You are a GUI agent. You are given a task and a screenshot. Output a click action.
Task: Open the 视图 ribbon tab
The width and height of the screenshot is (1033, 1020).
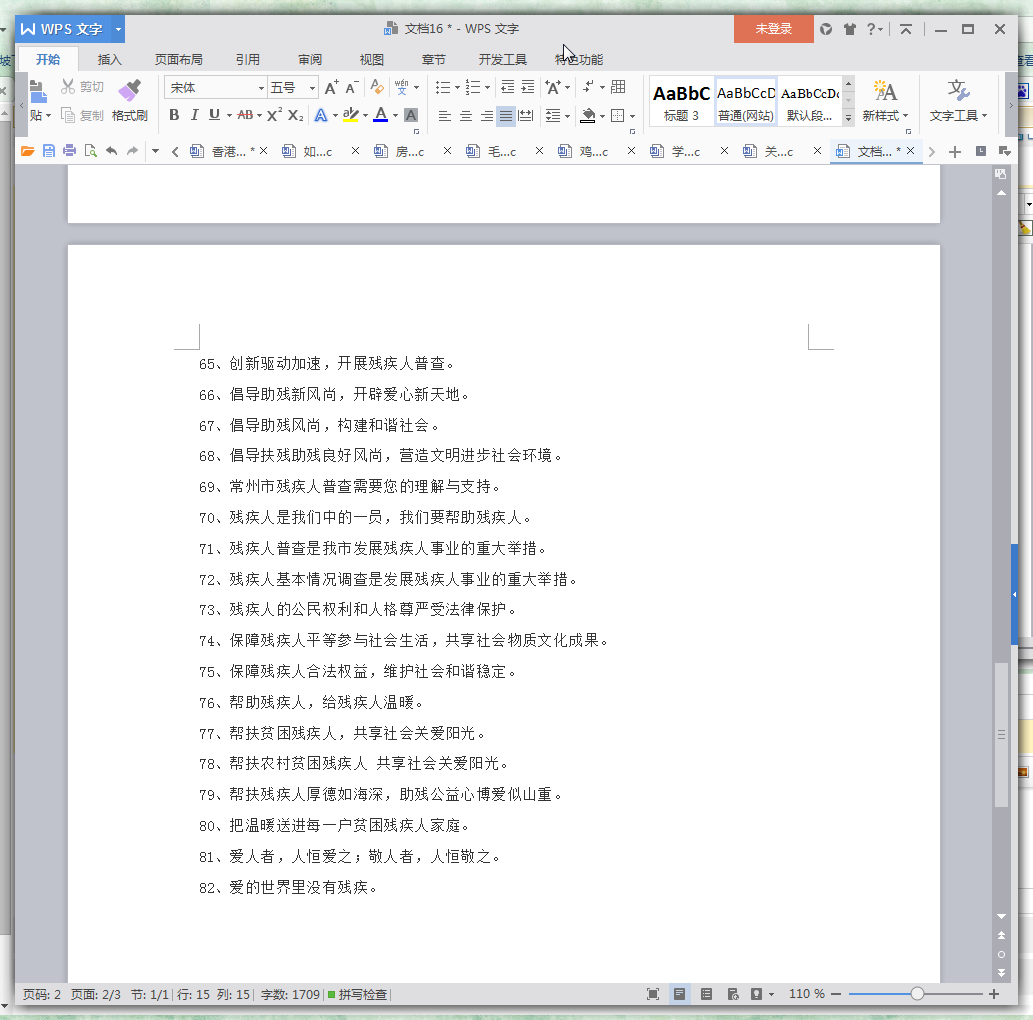point(372,59)
